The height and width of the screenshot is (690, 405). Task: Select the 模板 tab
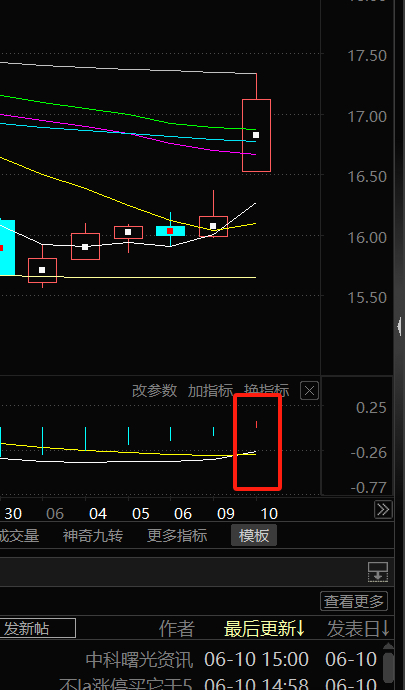[x=254, y=535]
